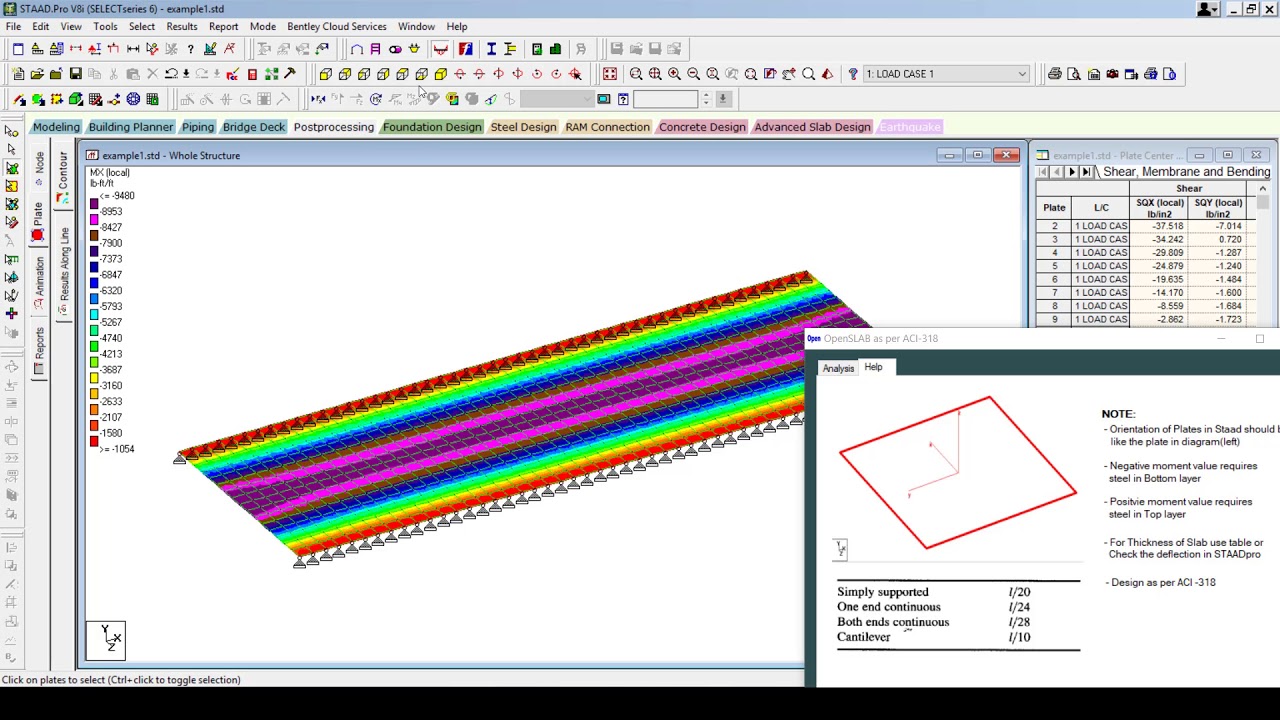Switch to the Foundation Design tab
Image resolution: width=1280 pixels, height=720 pixels.
432,127
